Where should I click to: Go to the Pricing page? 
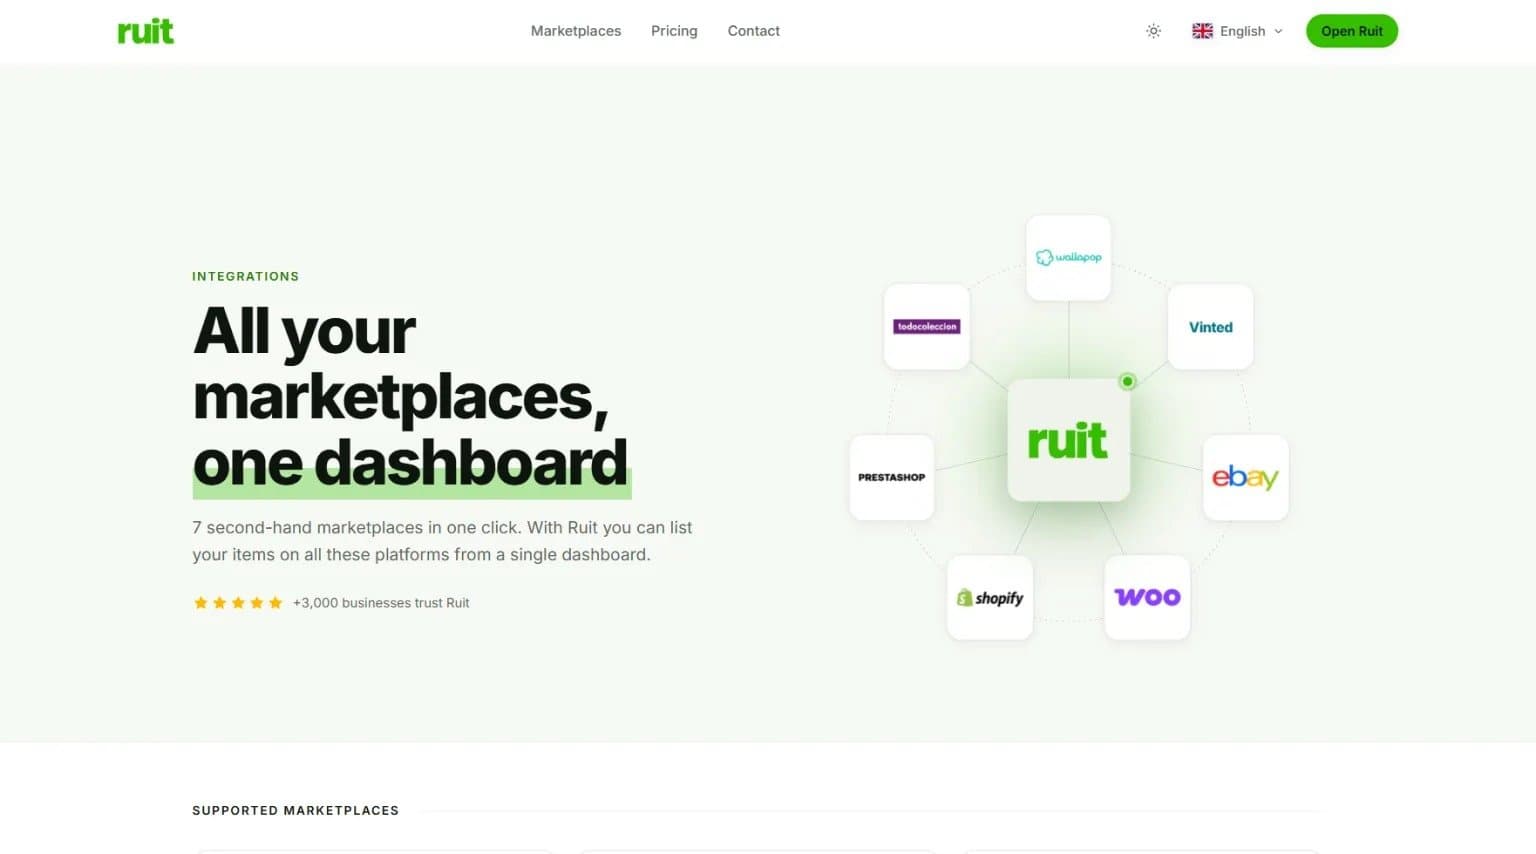[x=674, y=31]
